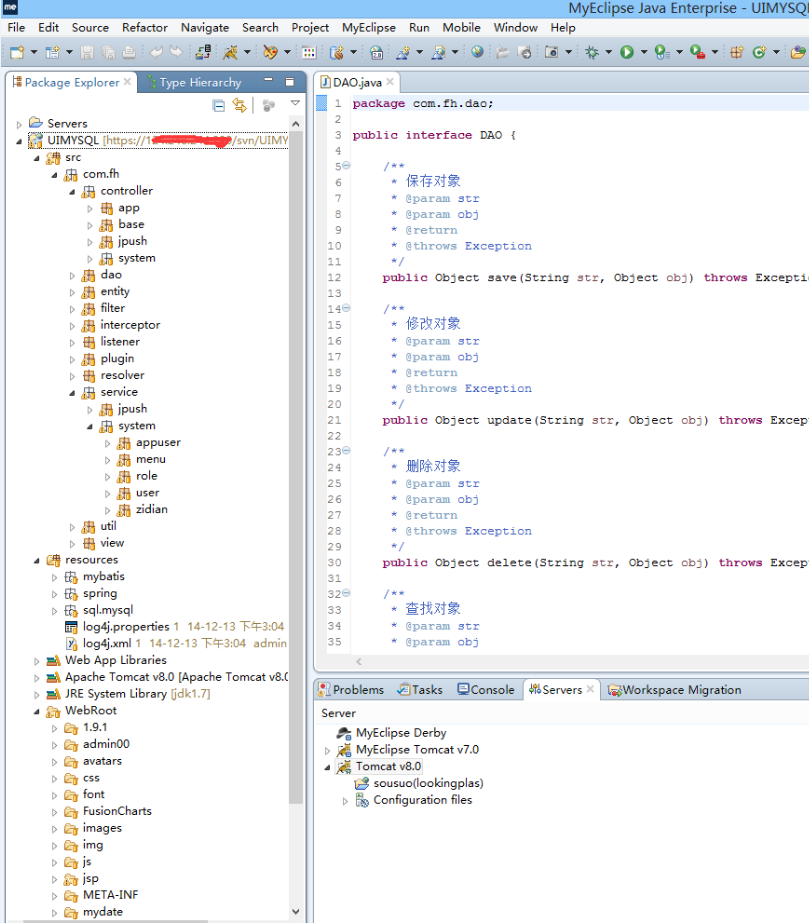This screenshot has height=923, width=809.
Task: Open the Debug button dropdown arrow
Action: click(x=608, y=52)
